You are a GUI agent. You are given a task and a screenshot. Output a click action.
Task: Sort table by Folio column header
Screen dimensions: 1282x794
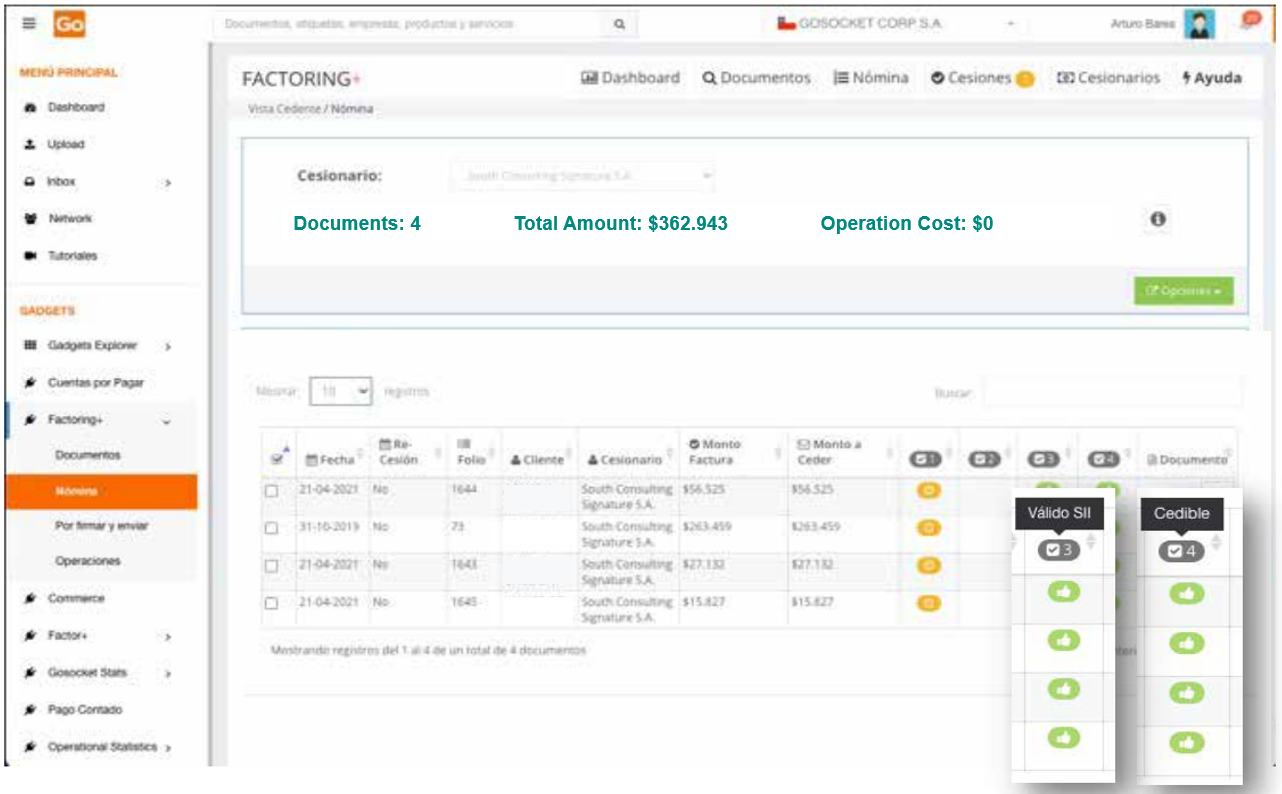pos(471,452)
